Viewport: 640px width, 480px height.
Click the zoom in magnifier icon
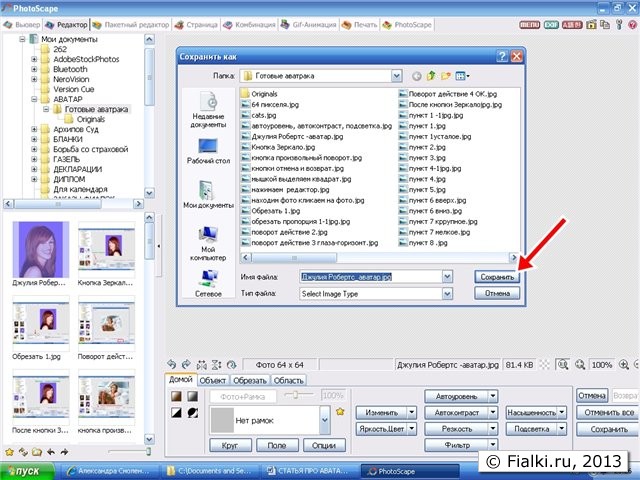coord(624,364)
